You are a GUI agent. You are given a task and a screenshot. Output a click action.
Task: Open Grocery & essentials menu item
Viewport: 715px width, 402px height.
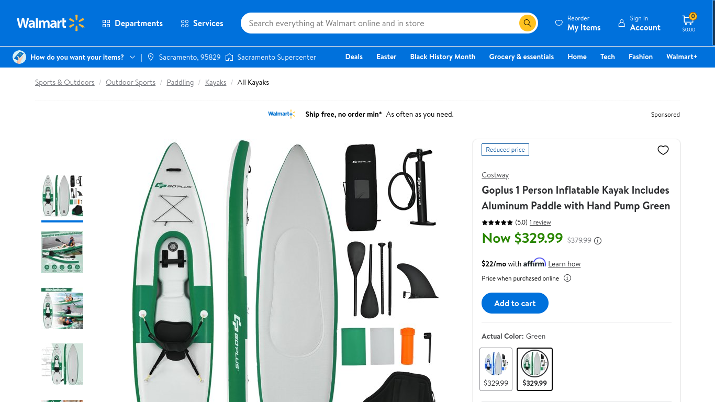[x=521, y=57]
